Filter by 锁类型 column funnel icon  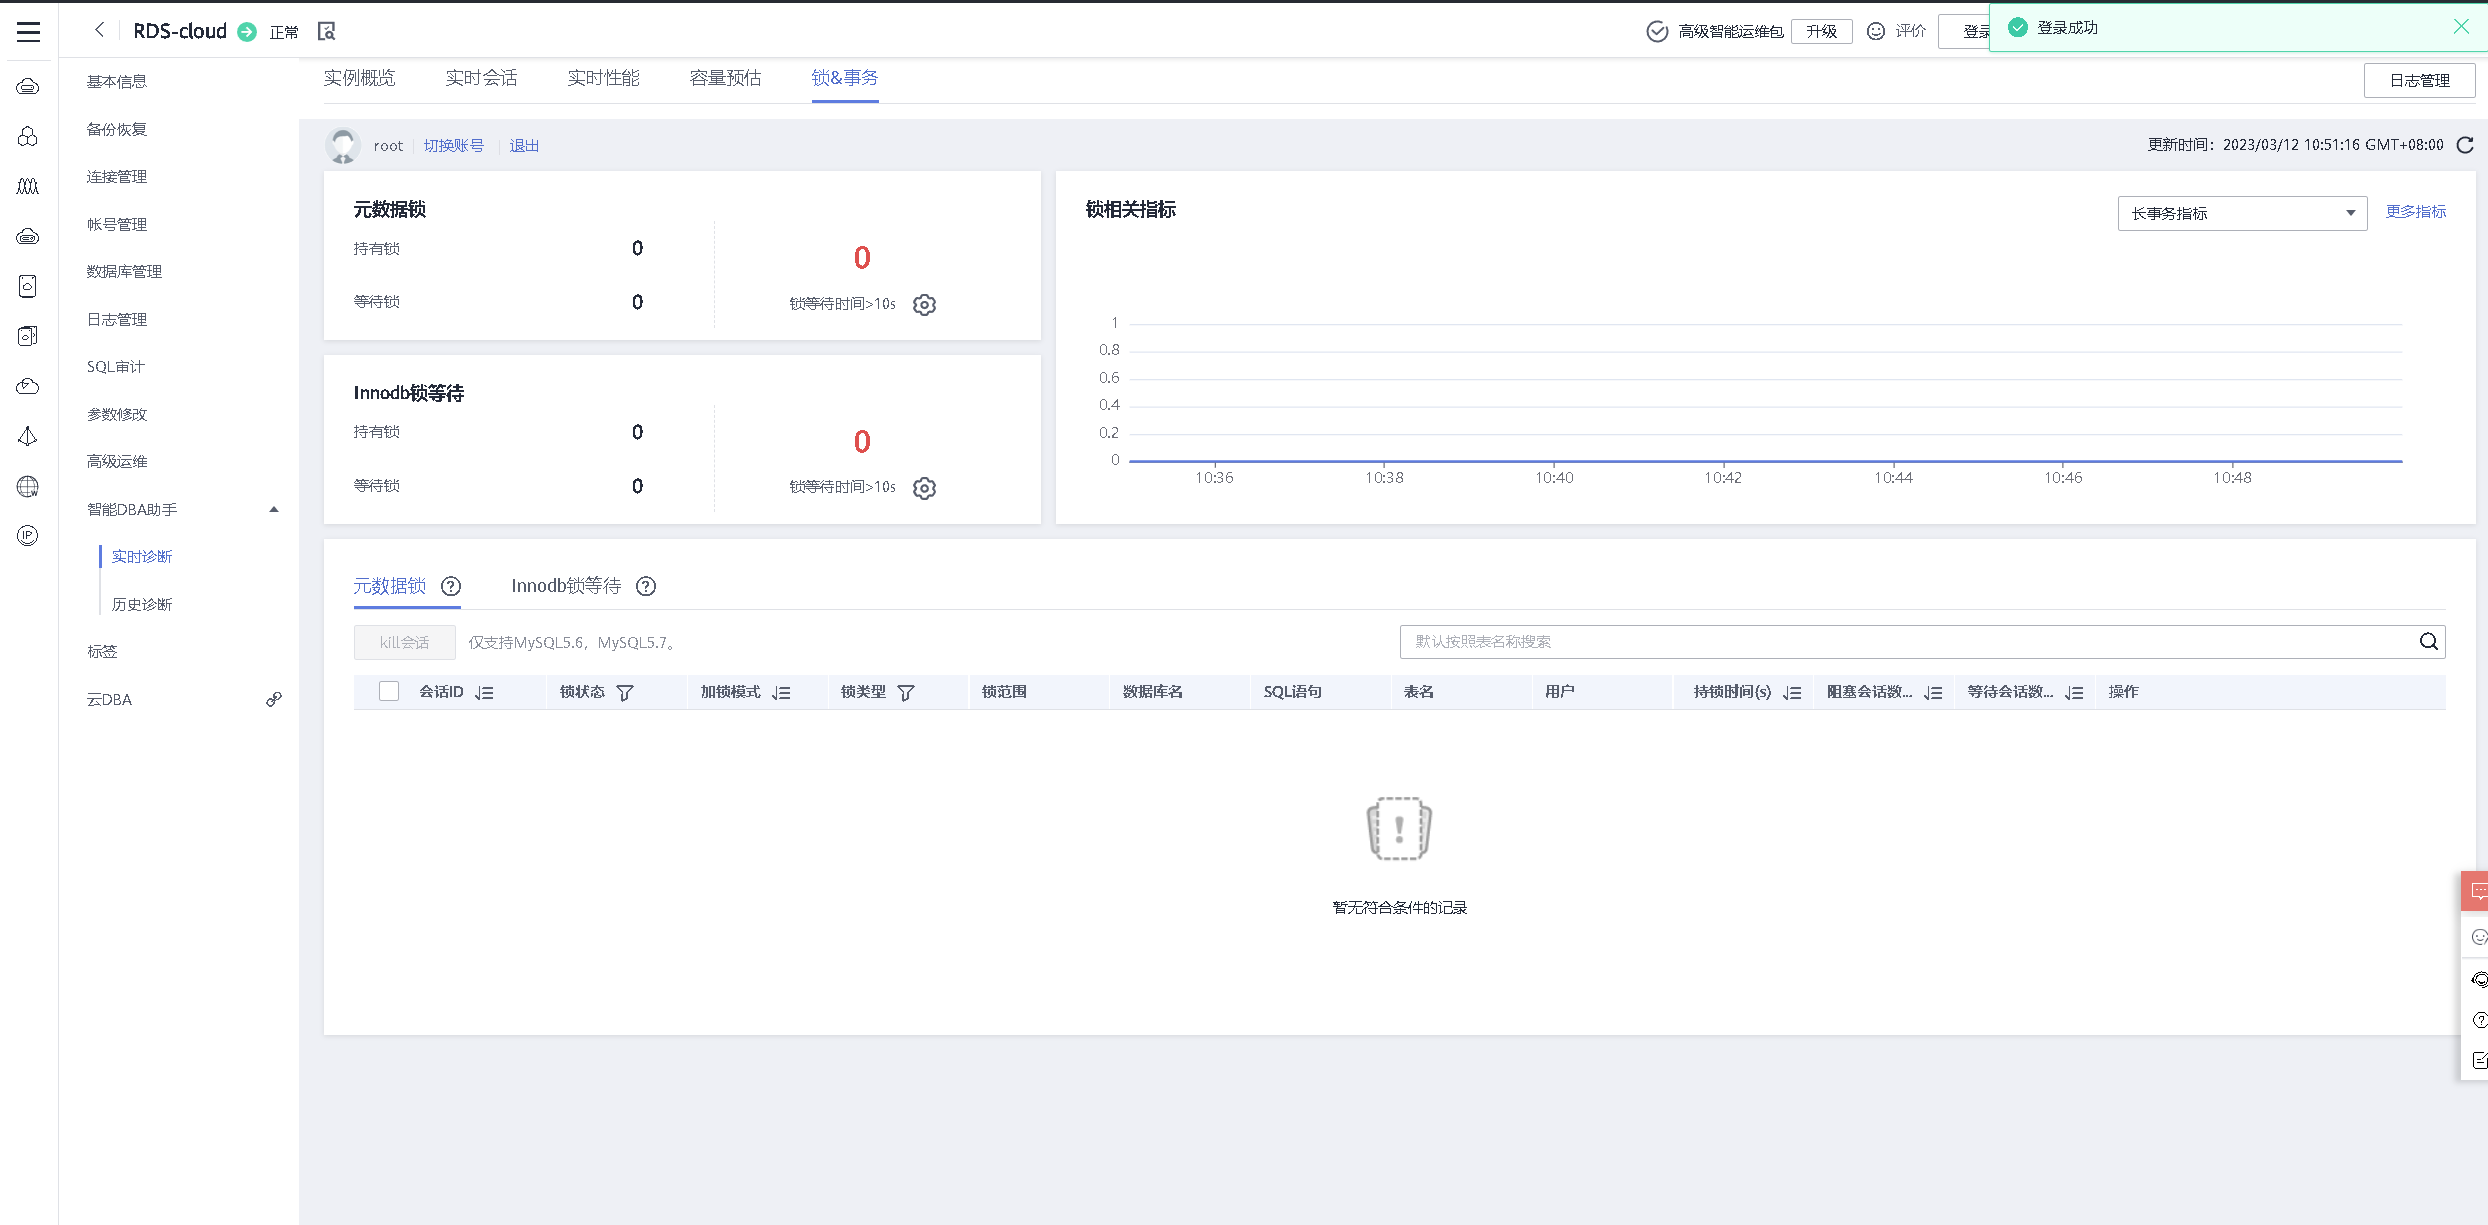906,692
